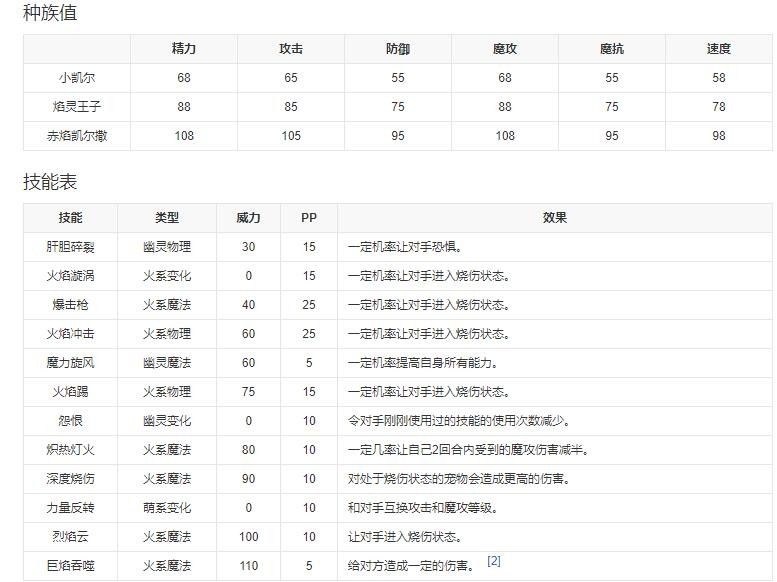Click the 烈焰云 skill name
The image size is (777, 582).
[x=71, y=537]
